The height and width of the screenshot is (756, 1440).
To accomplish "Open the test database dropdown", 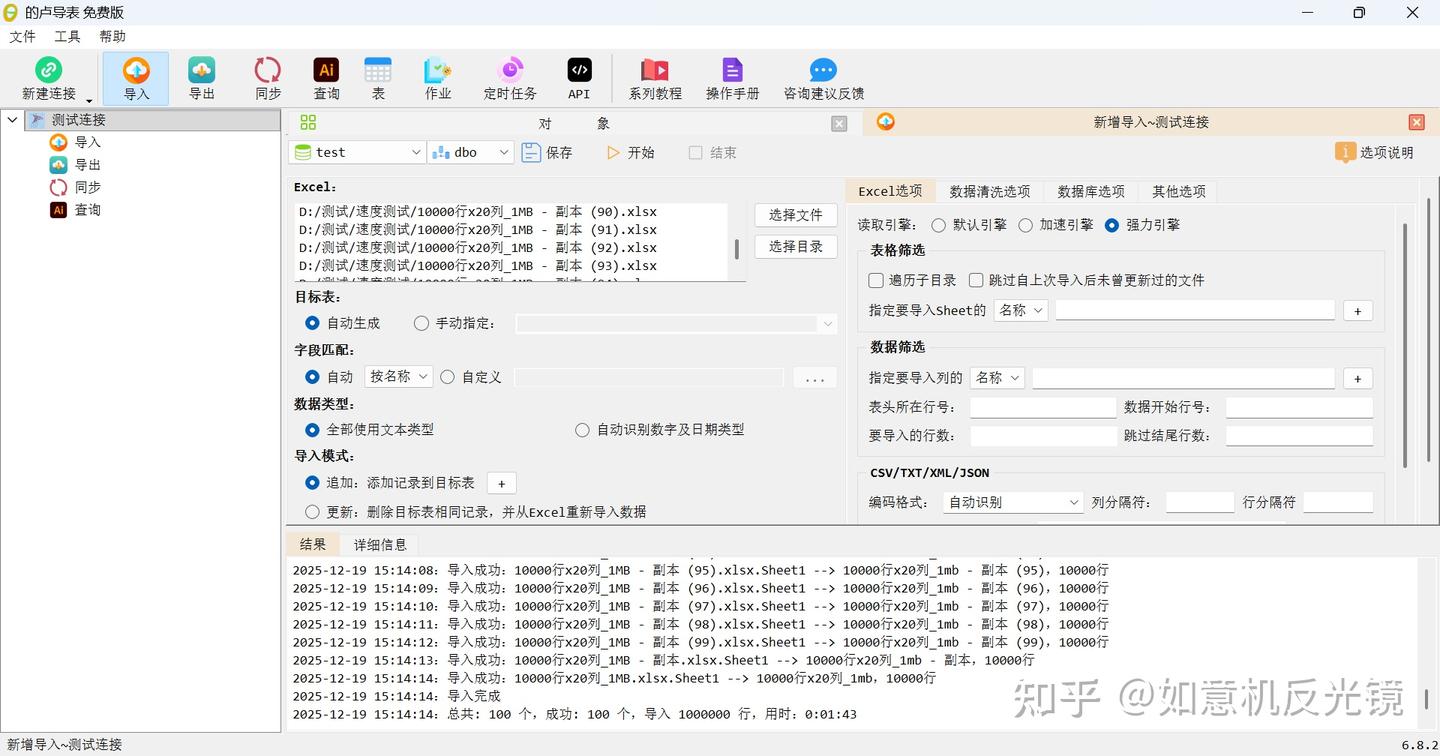I will [357, 152].
